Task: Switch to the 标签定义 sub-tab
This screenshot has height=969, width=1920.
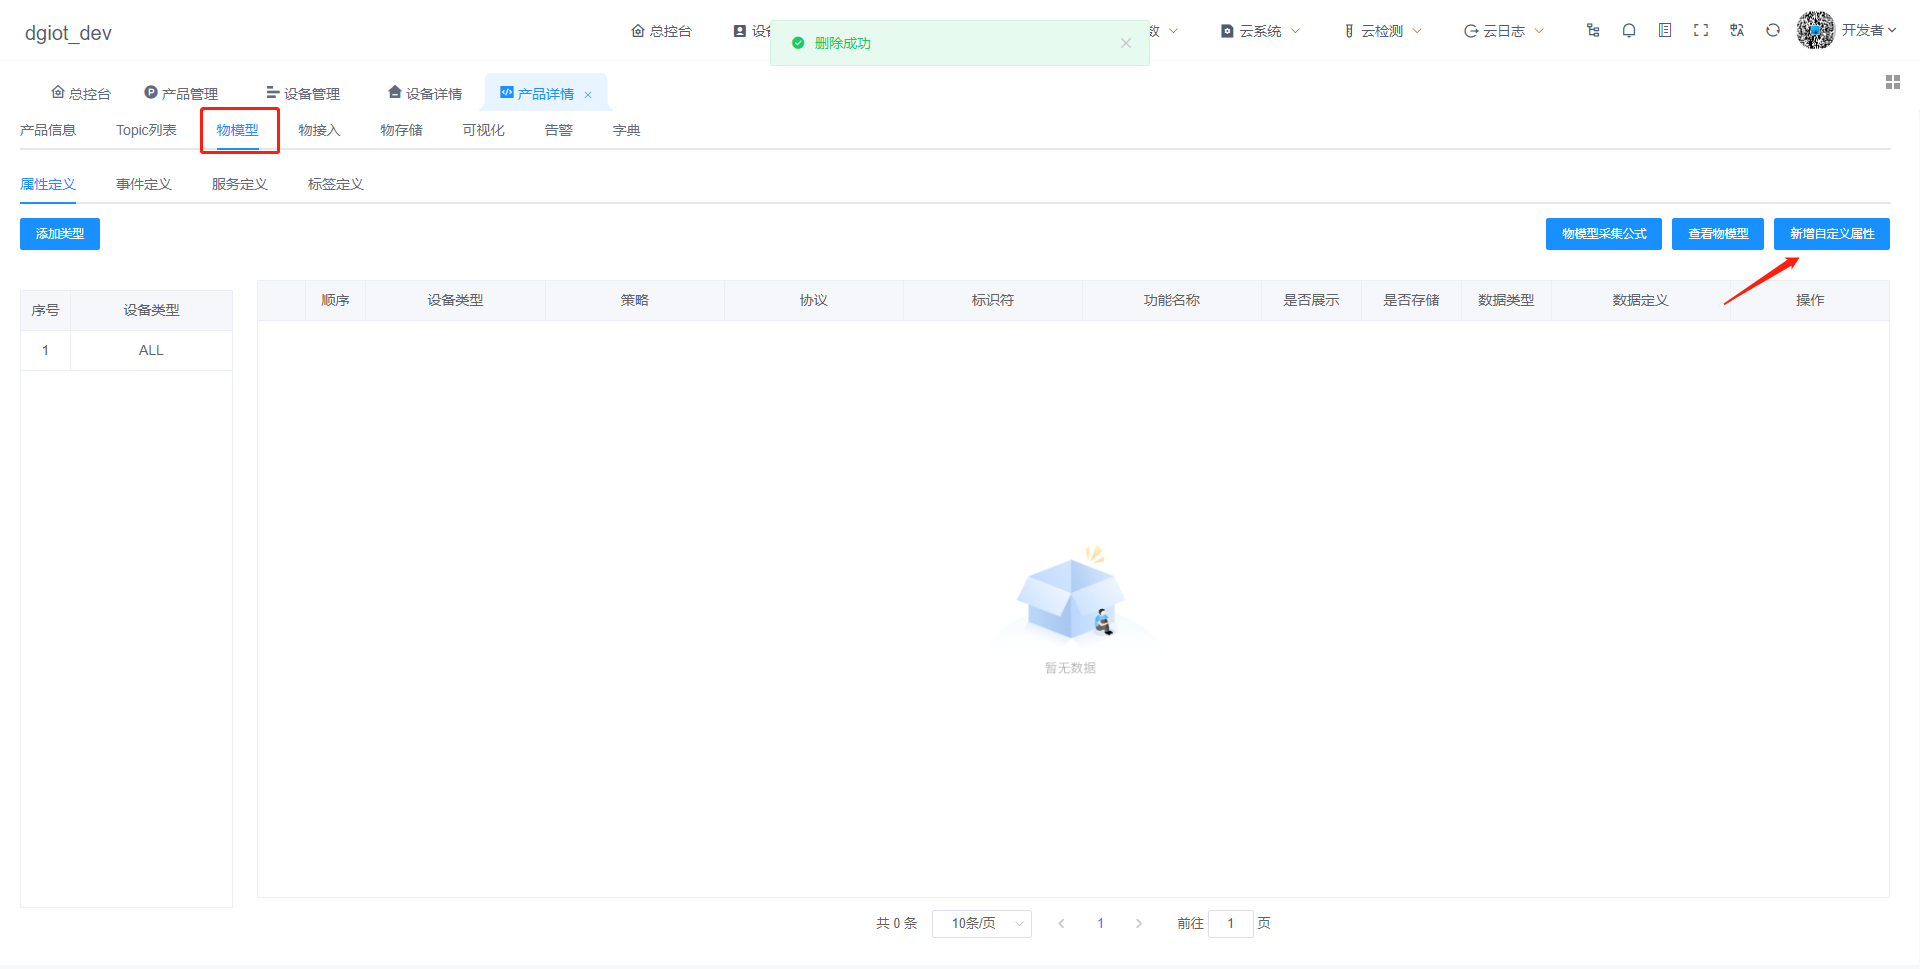Action: 336,184
